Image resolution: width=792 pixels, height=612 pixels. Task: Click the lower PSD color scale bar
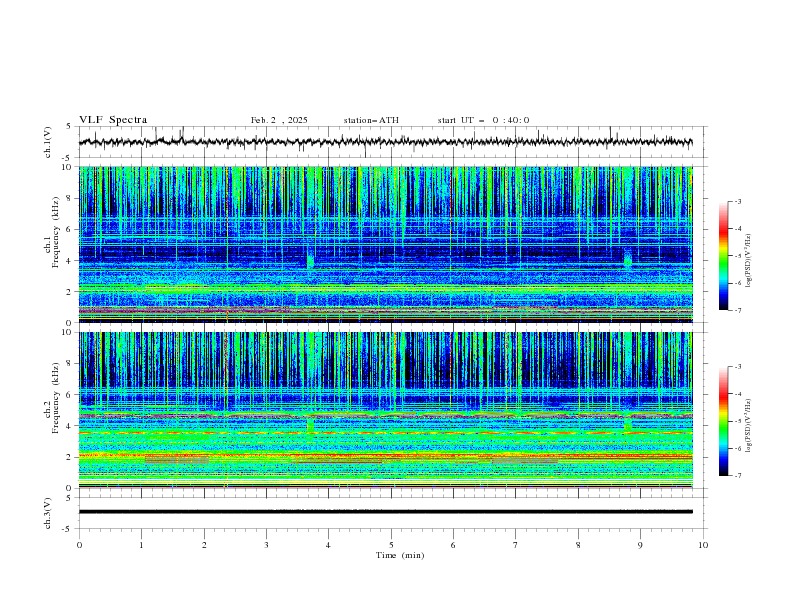(723, 421)
